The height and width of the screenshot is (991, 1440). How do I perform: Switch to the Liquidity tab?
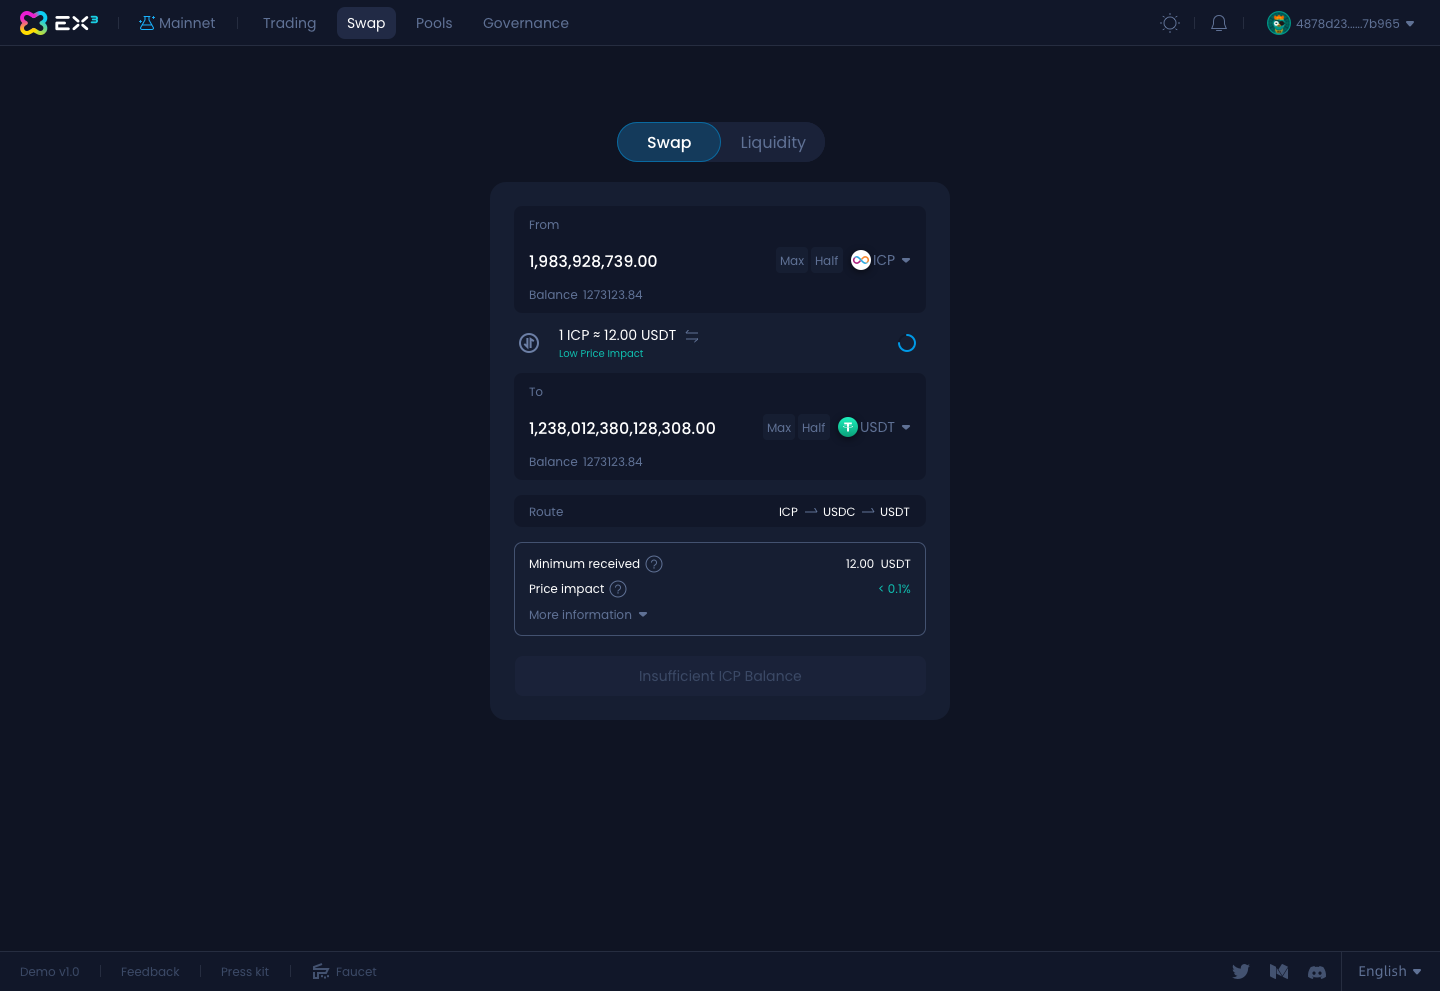coord(773,142)
